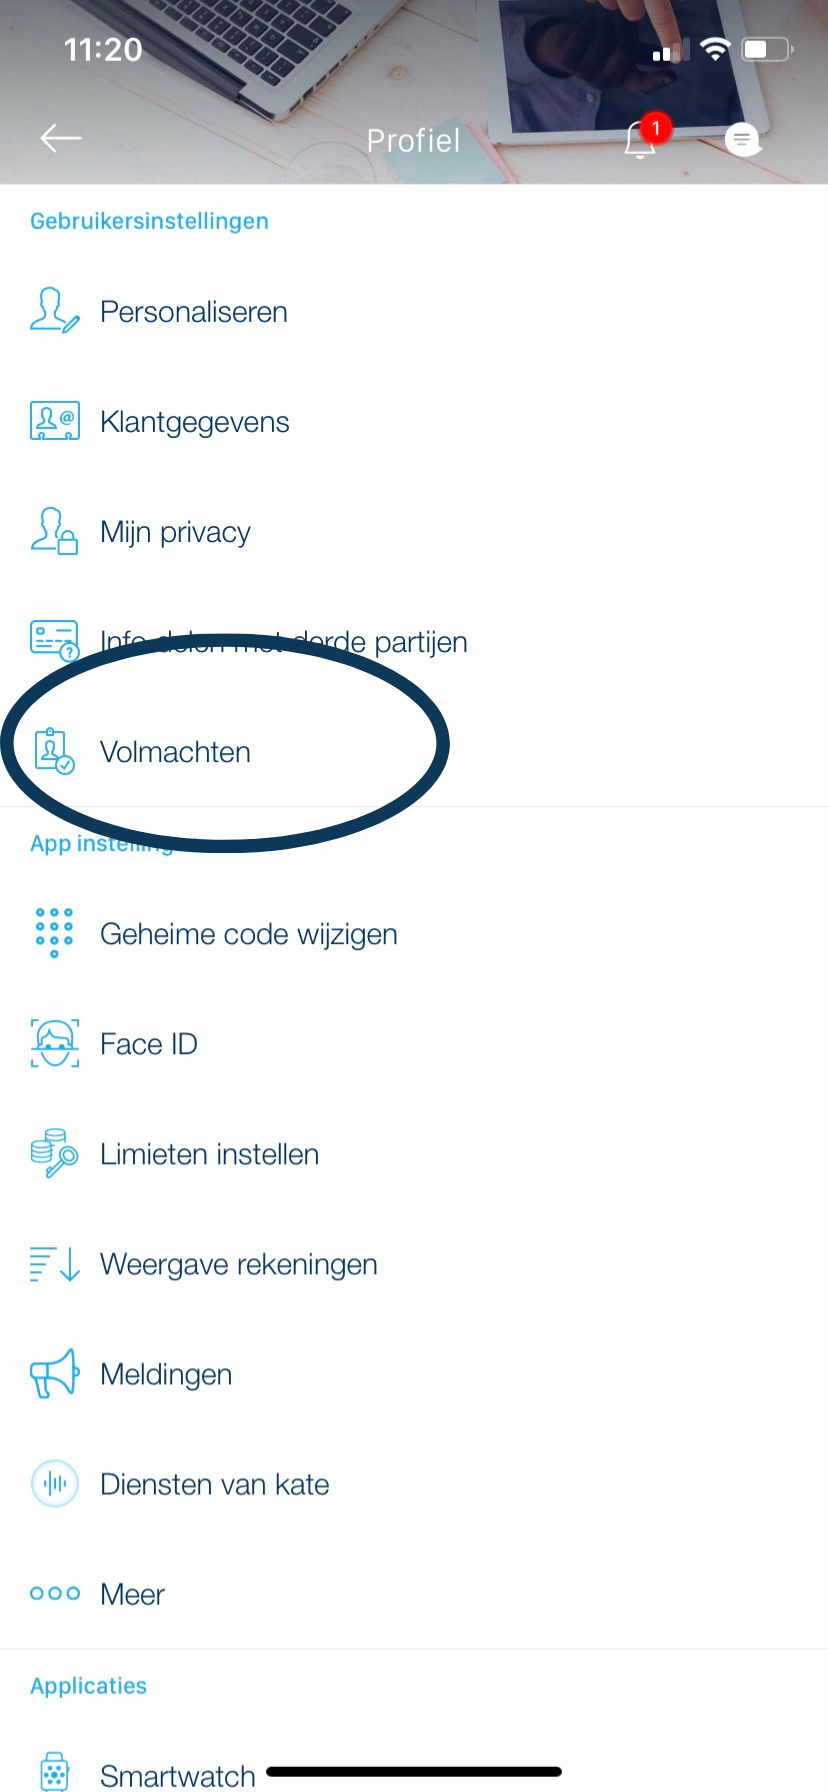Tap the megaphone Meldingen icon
This screenshot has width=828, height=1792.
[x=54, y=1373]
